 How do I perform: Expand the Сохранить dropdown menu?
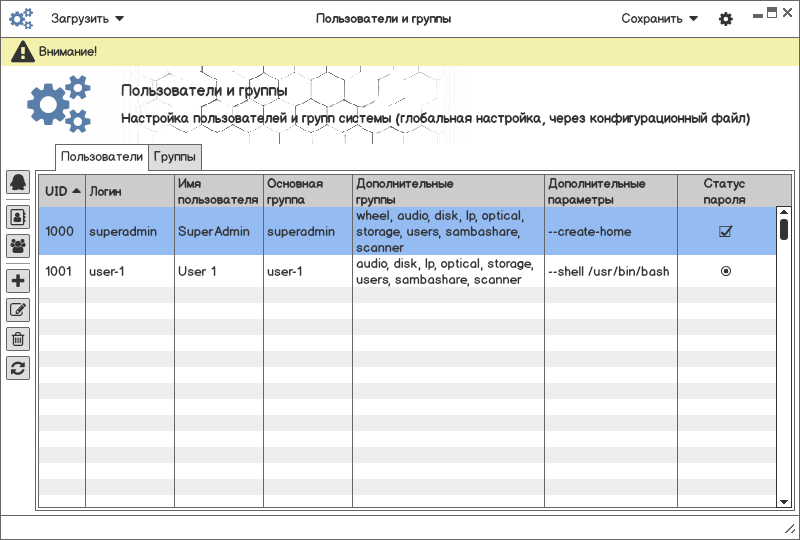(659, 19)
